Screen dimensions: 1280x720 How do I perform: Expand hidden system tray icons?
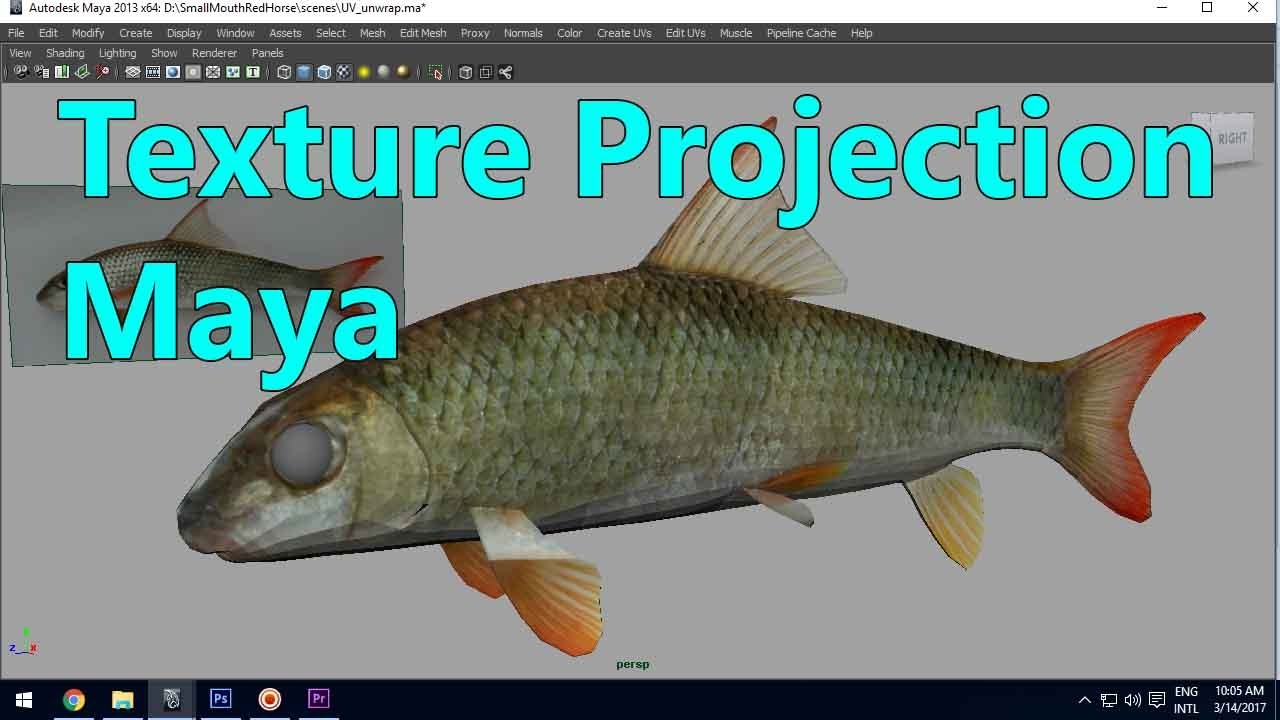(1084, 700)
